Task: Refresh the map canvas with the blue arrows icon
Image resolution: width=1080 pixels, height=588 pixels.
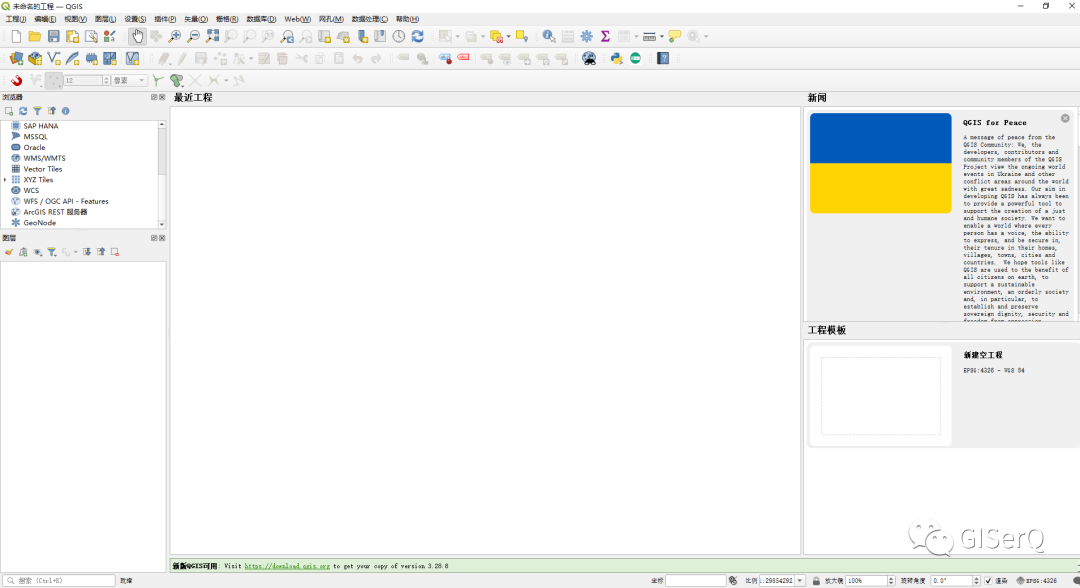Action: pos(417,36)
